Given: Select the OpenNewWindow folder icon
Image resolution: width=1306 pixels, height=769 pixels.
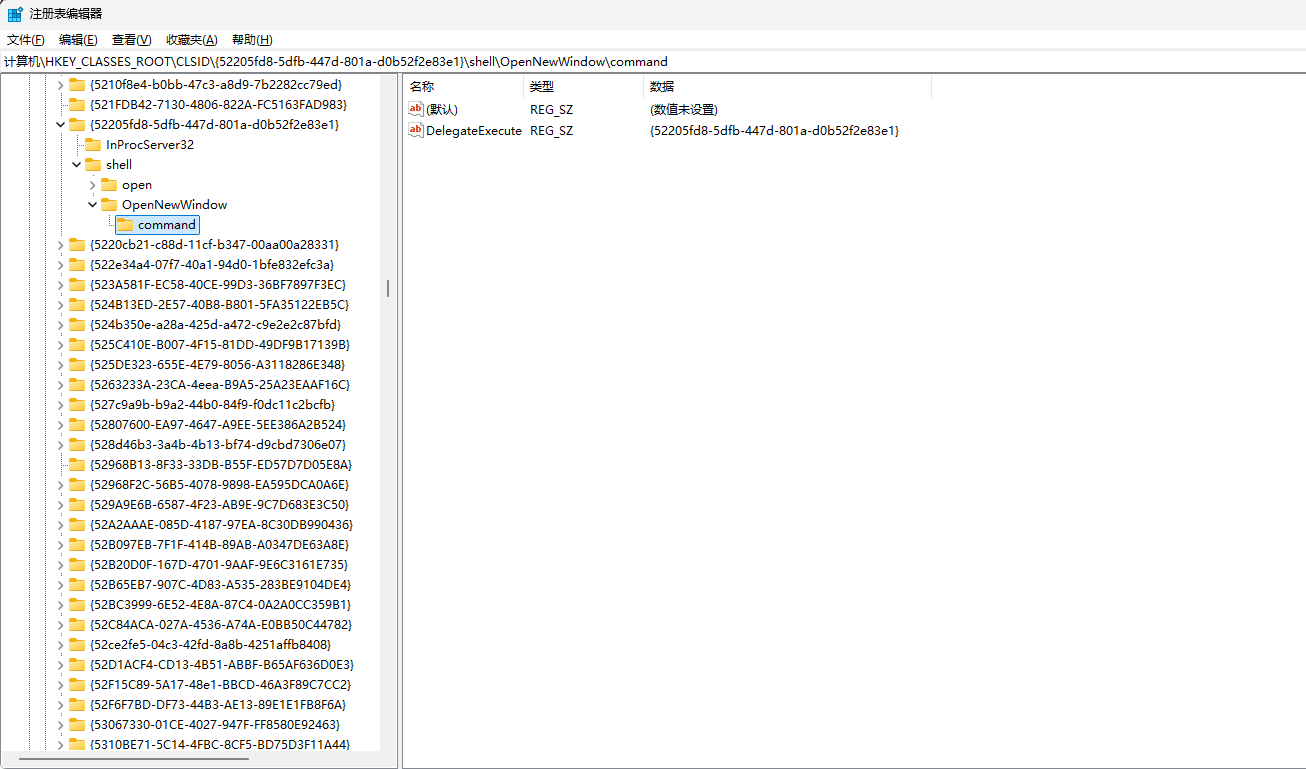Looking at the screenshot, I should [109, 205].
